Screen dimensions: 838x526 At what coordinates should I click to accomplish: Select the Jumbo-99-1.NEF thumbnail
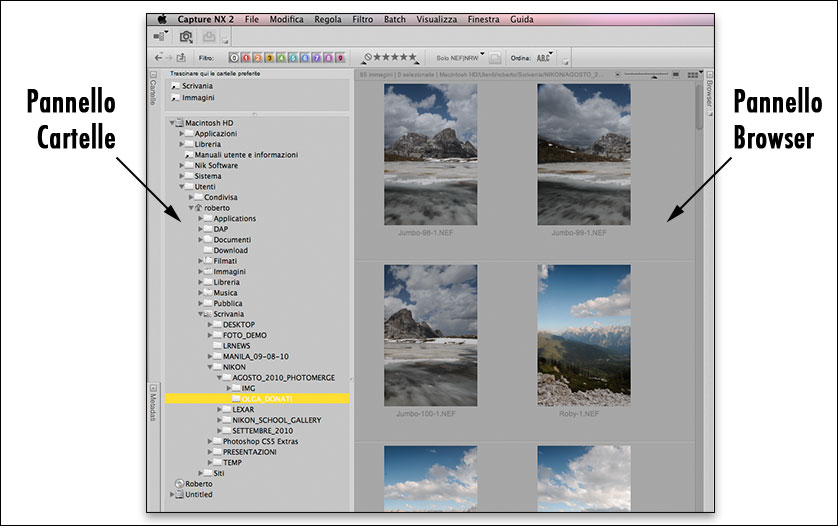tap(584, 154)
